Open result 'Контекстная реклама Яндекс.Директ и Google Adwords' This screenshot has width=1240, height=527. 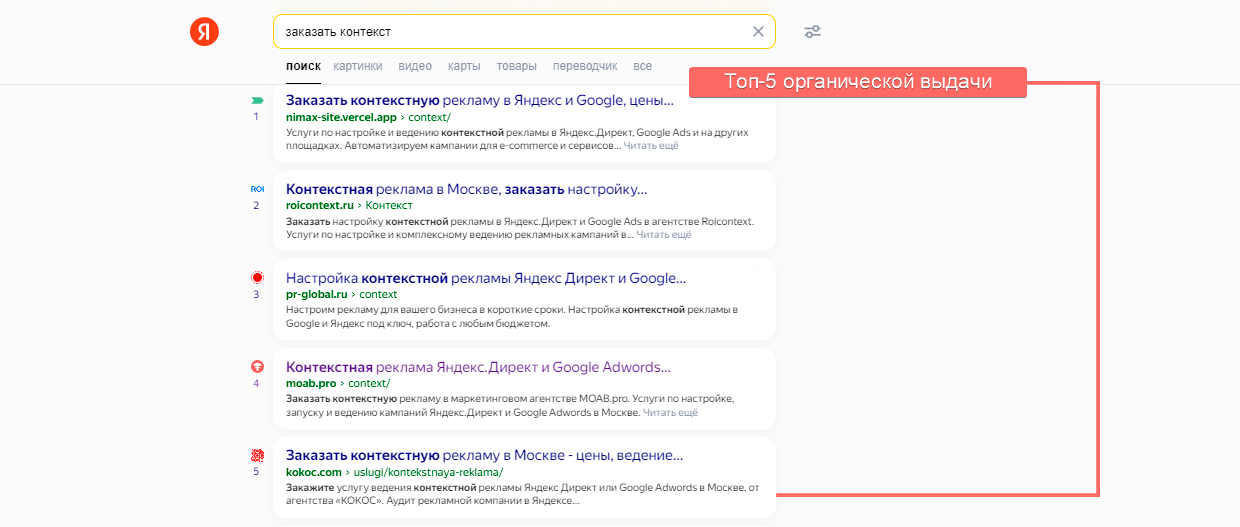pos(478,367)
